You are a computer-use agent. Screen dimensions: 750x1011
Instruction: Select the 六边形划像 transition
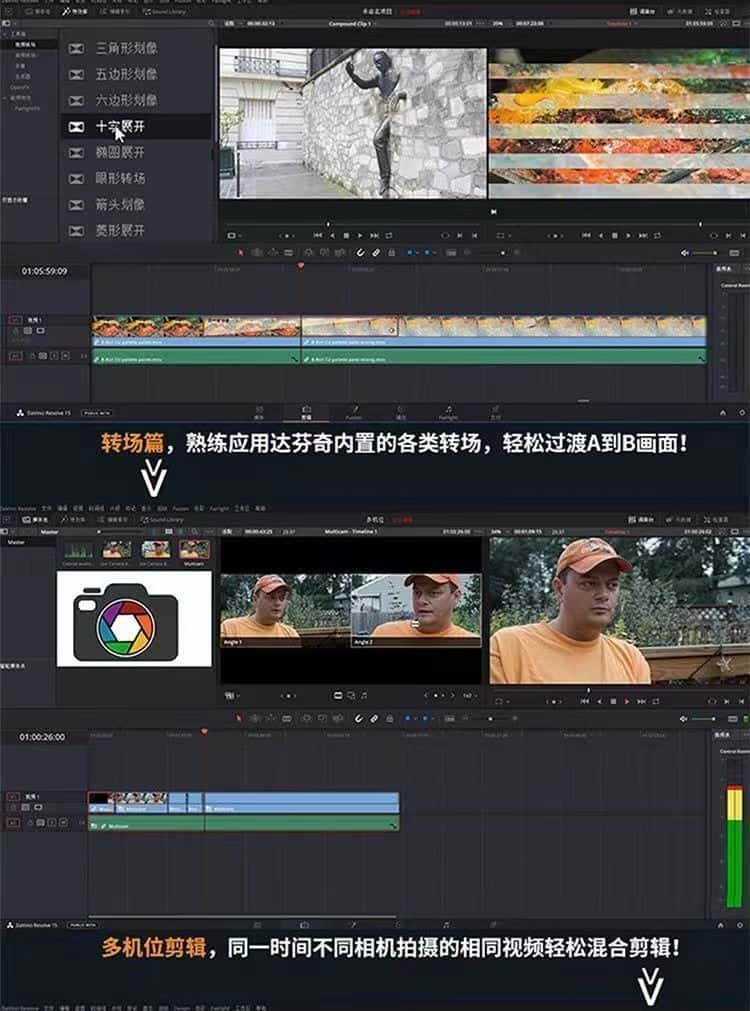click(x=126, y=100)
